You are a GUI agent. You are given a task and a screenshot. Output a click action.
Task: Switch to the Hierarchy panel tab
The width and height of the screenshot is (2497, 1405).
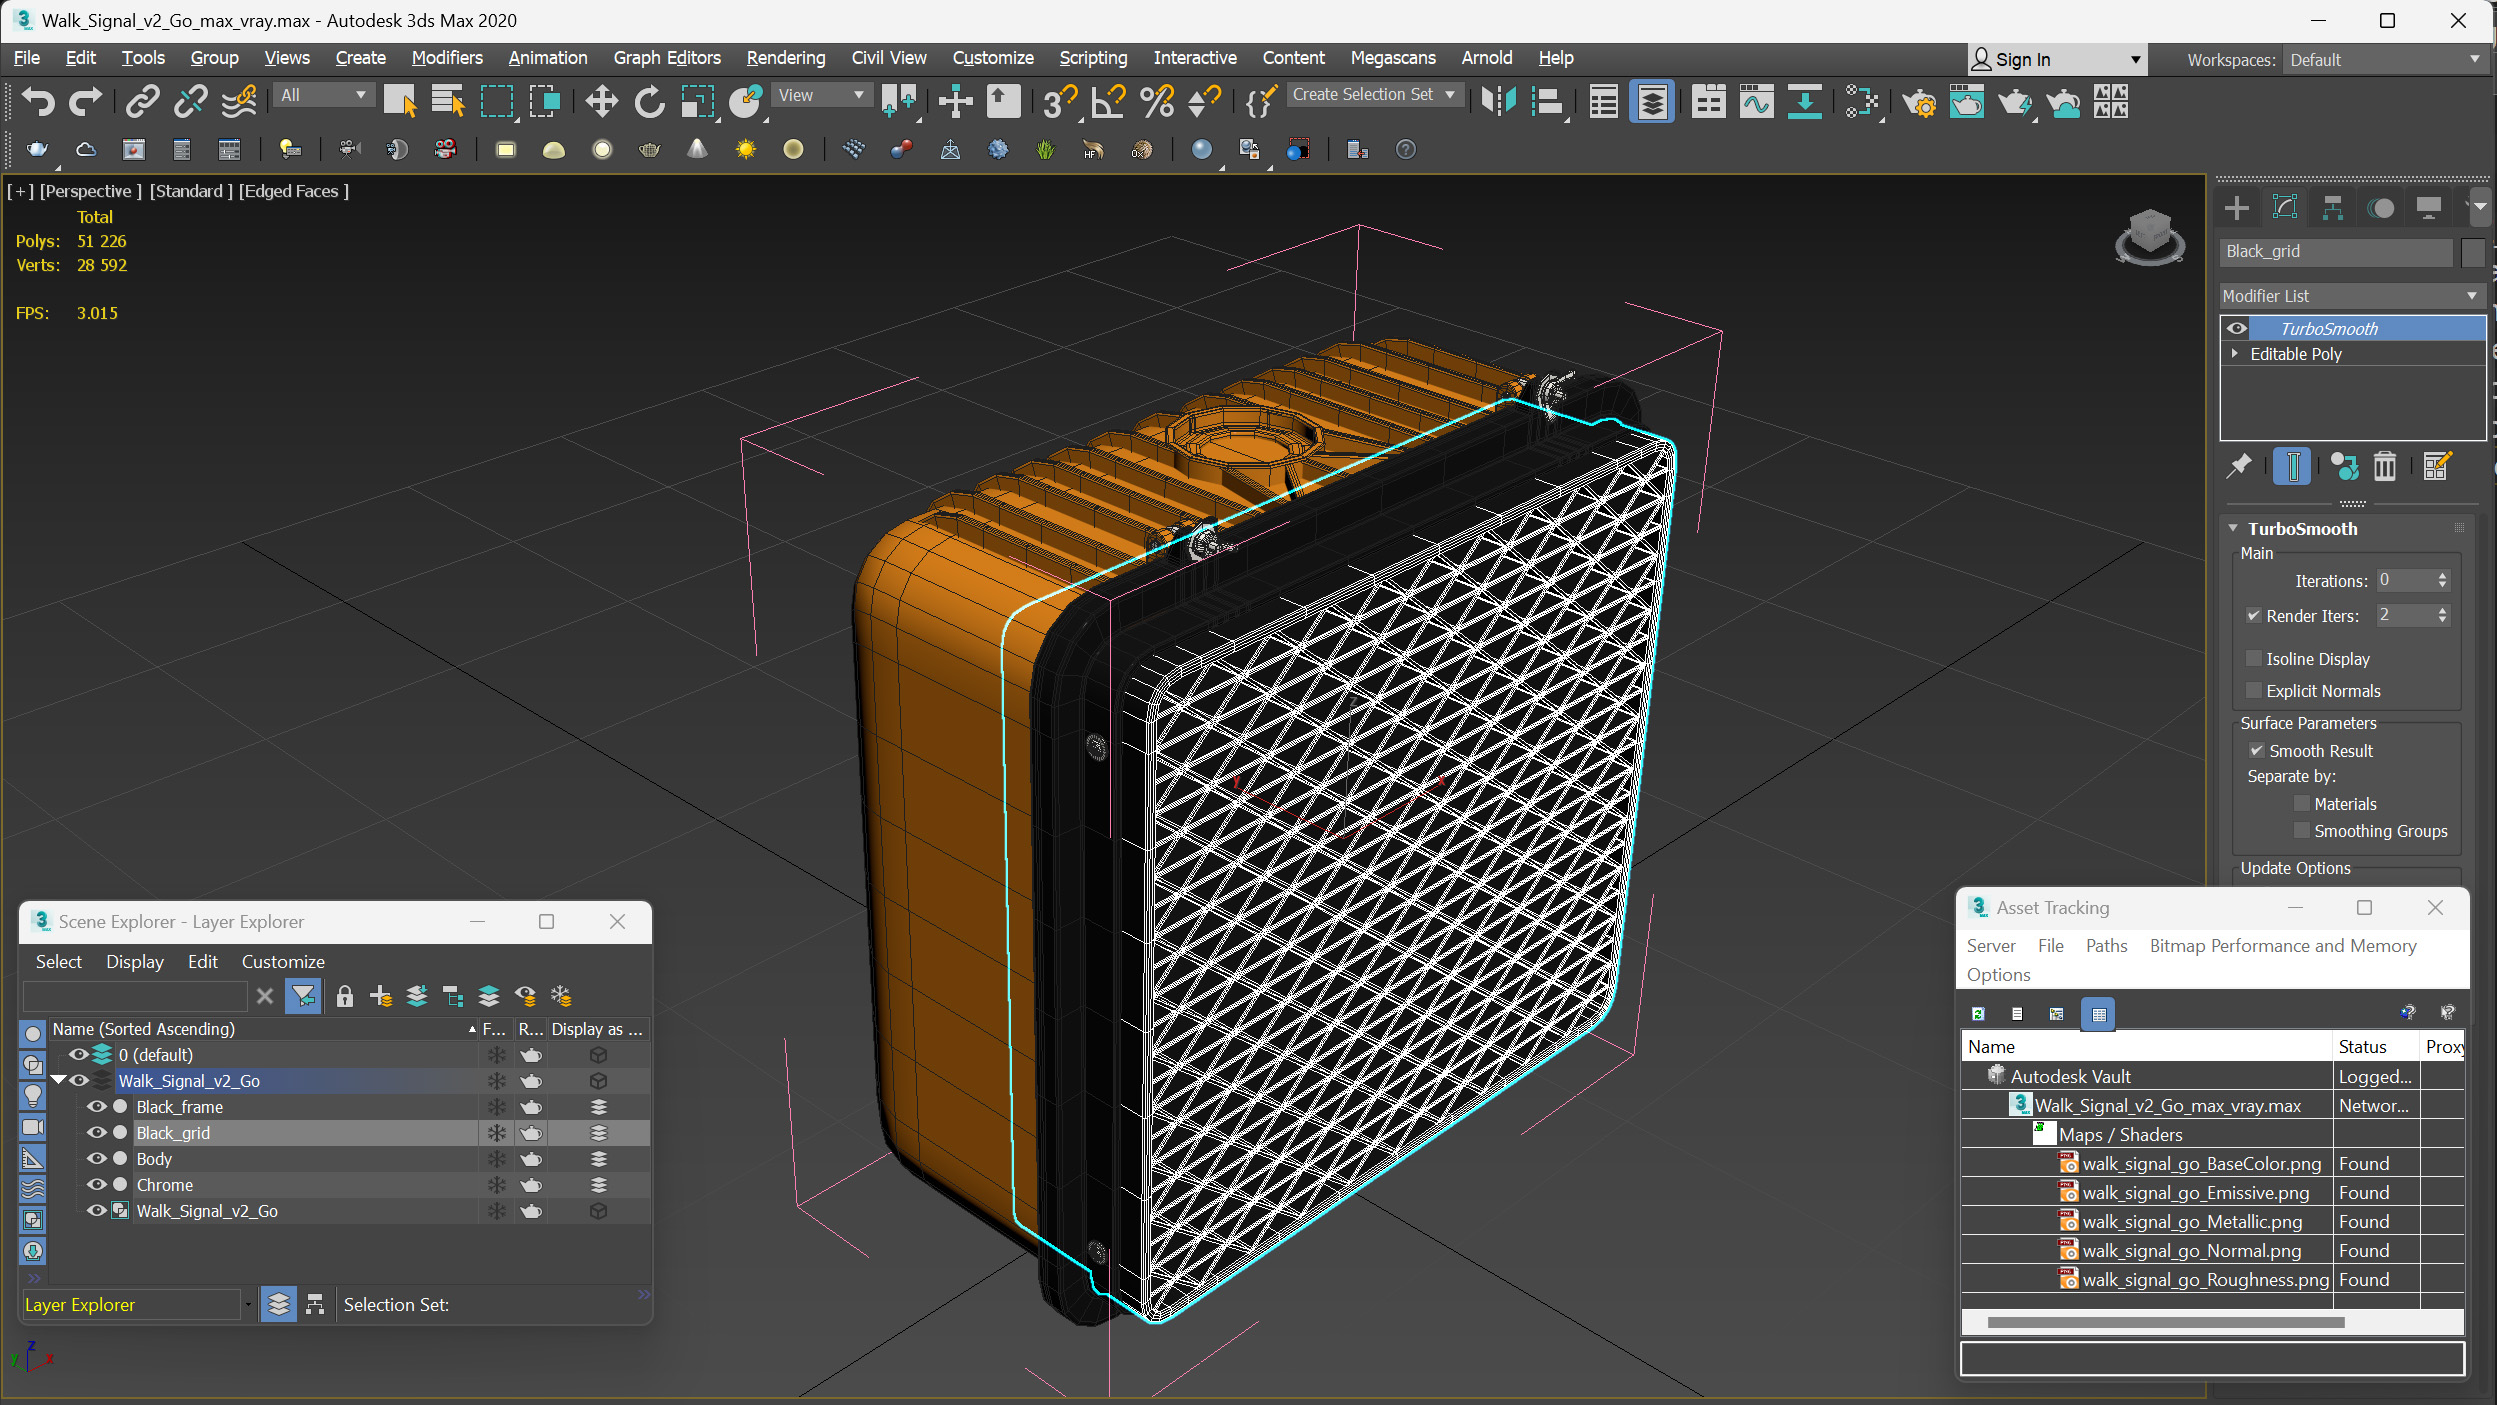point(2333,208)
